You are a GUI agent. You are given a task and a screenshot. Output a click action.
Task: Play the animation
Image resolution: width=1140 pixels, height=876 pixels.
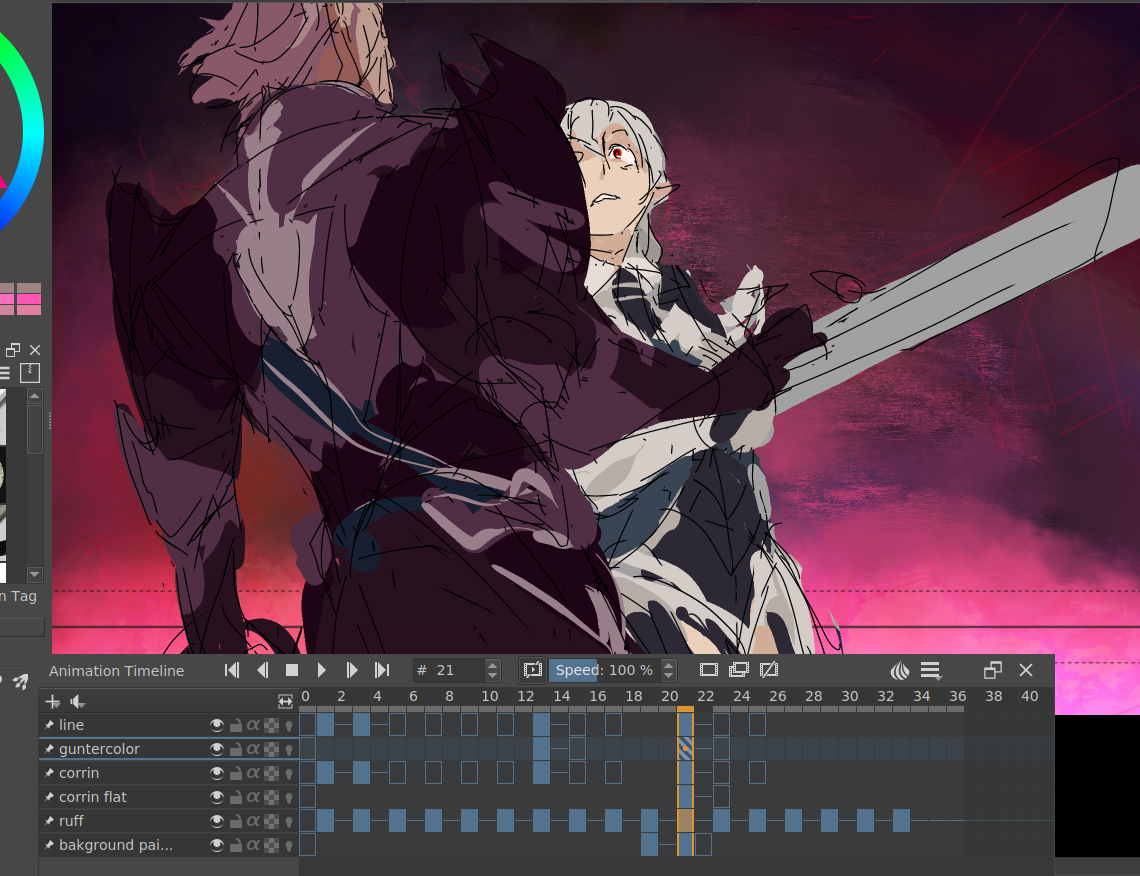click(322, 670)
